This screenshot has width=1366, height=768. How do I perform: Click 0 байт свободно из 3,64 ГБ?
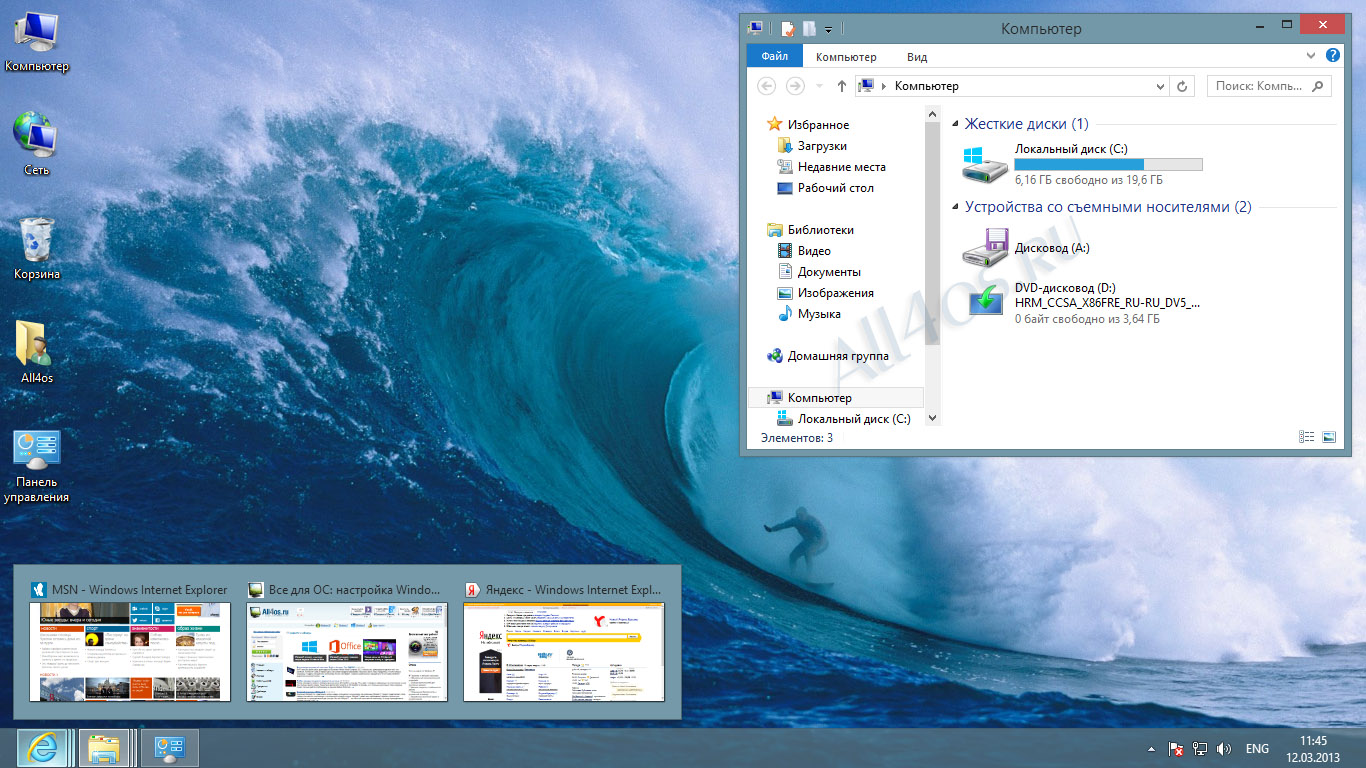[1087, 319]
